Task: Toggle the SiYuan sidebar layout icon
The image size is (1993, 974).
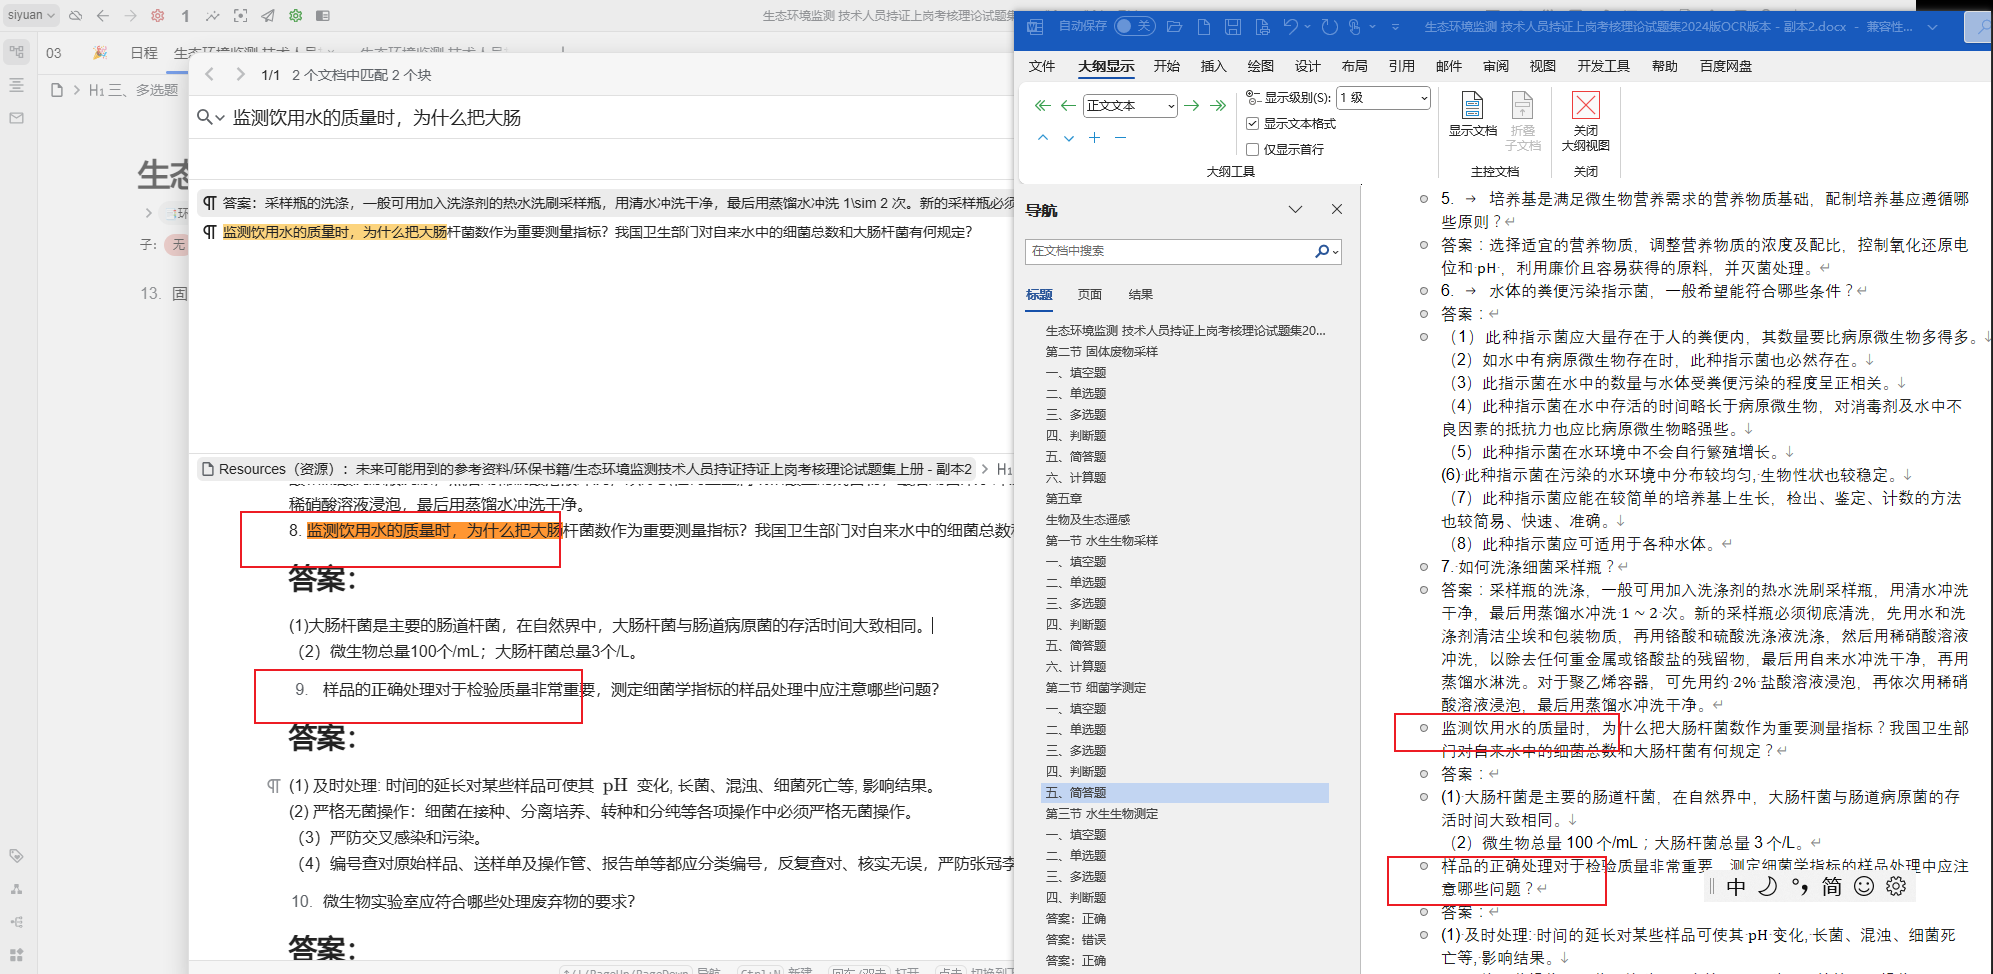Action: [x=323, y=16]
